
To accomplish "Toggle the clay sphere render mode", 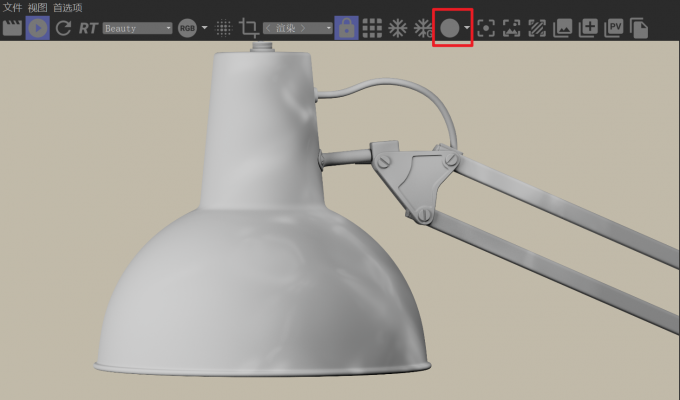I will coord(449,28).
